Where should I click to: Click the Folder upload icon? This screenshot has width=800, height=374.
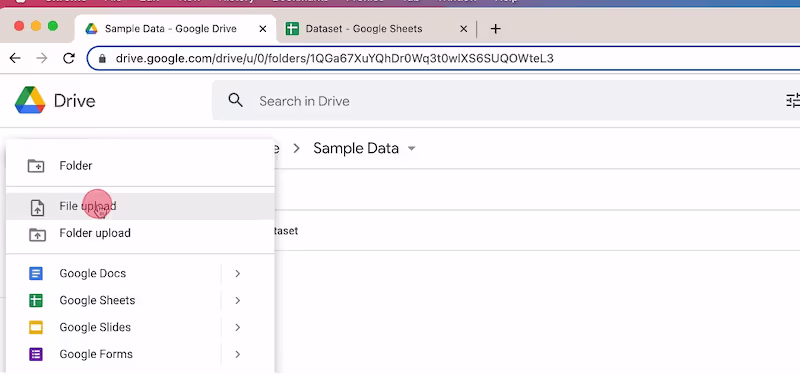click(37, 234)
